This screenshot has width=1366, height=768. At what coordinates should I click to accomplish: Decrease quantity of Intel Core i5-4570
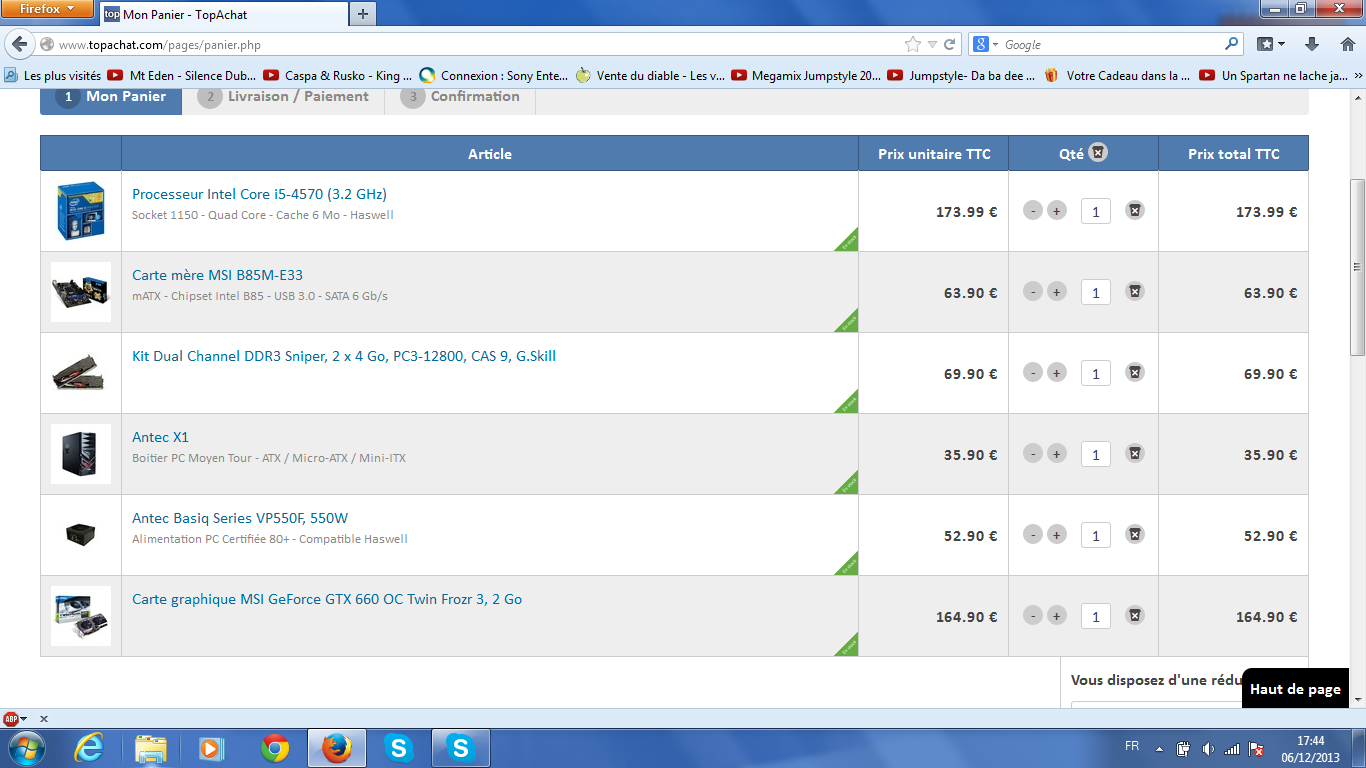1033,210
